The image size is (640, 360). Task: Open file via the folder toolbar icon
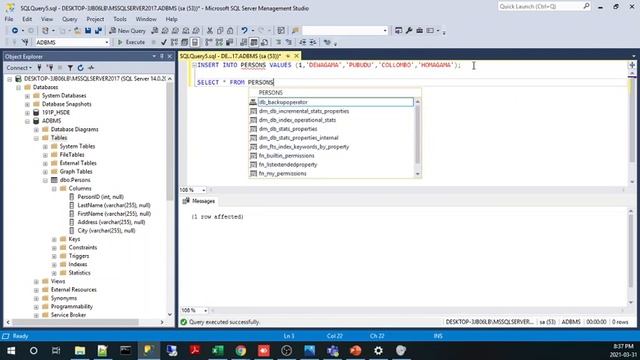[x=77, y=31]
